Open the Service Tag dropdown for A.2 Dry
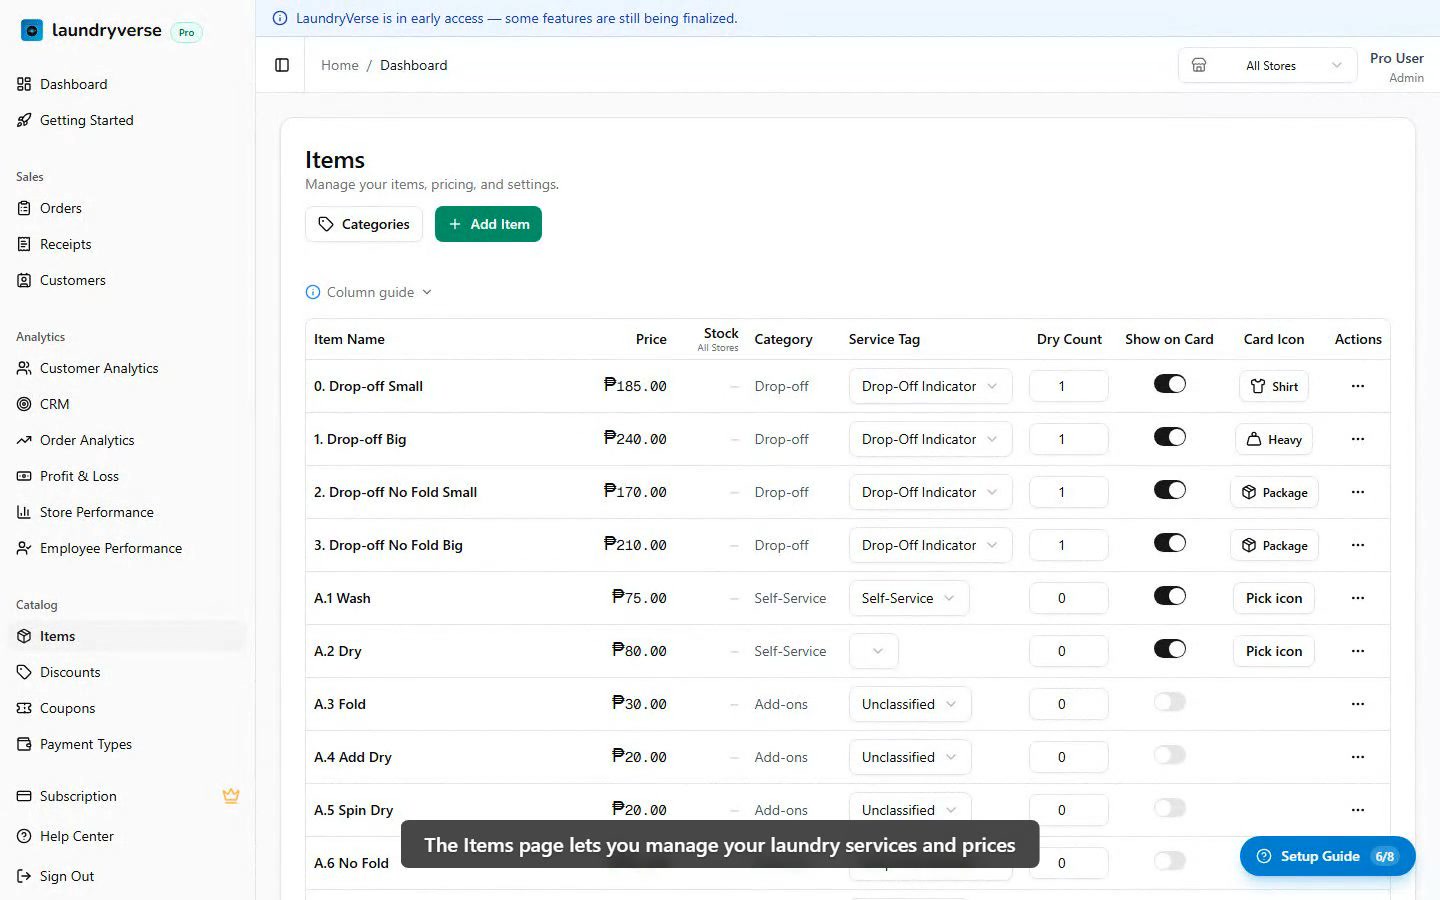Screen dimensions: 1440x900 pyautogui.click(x=873, y=651)
